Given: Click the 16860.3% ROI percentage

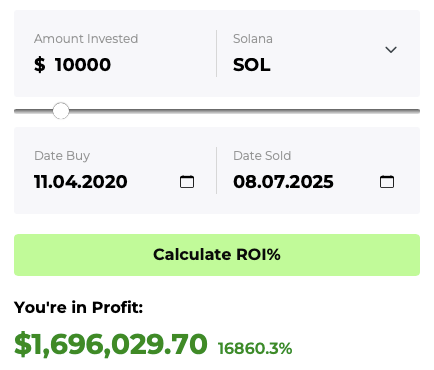Looking at the screenshot, I should pyautogui.click(x=255, y=349).
